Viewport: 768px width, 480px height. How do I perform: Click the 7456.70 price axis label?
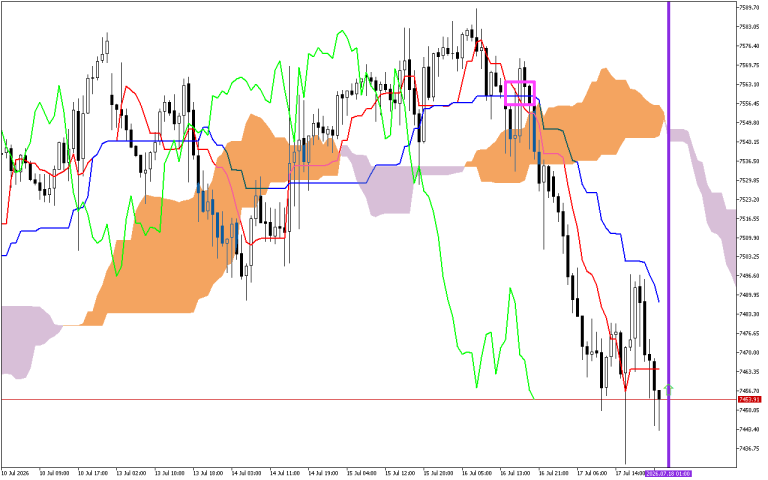point(749,391)
